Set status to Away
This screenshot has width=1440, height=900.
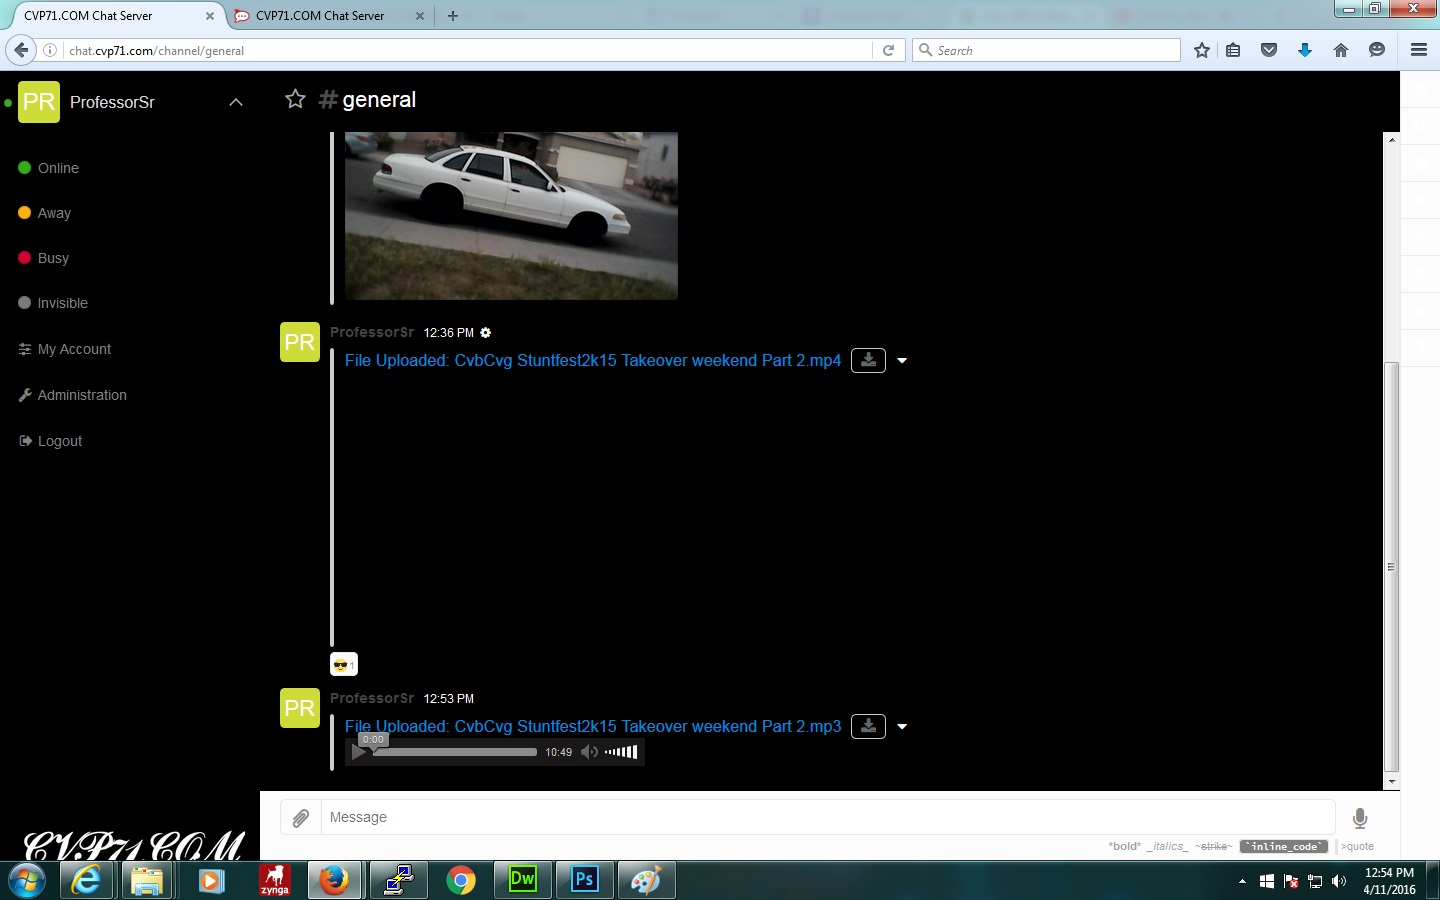click(54, 213)
